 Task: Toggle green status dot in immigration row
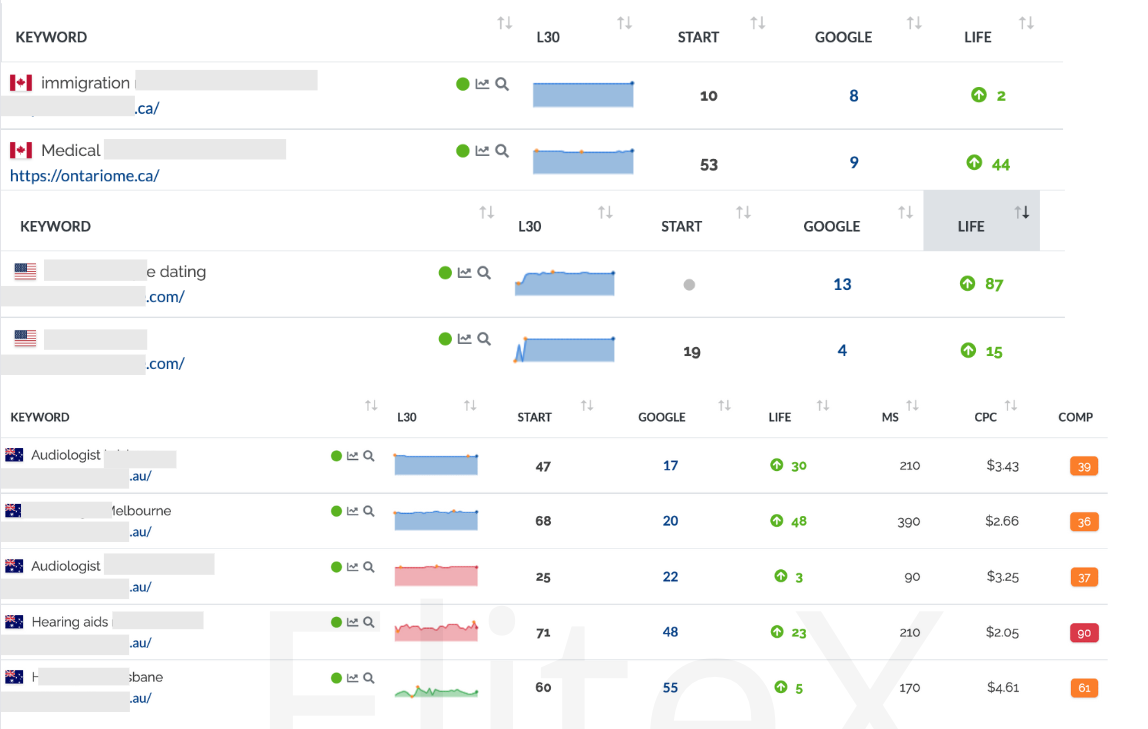coord(462,84)
